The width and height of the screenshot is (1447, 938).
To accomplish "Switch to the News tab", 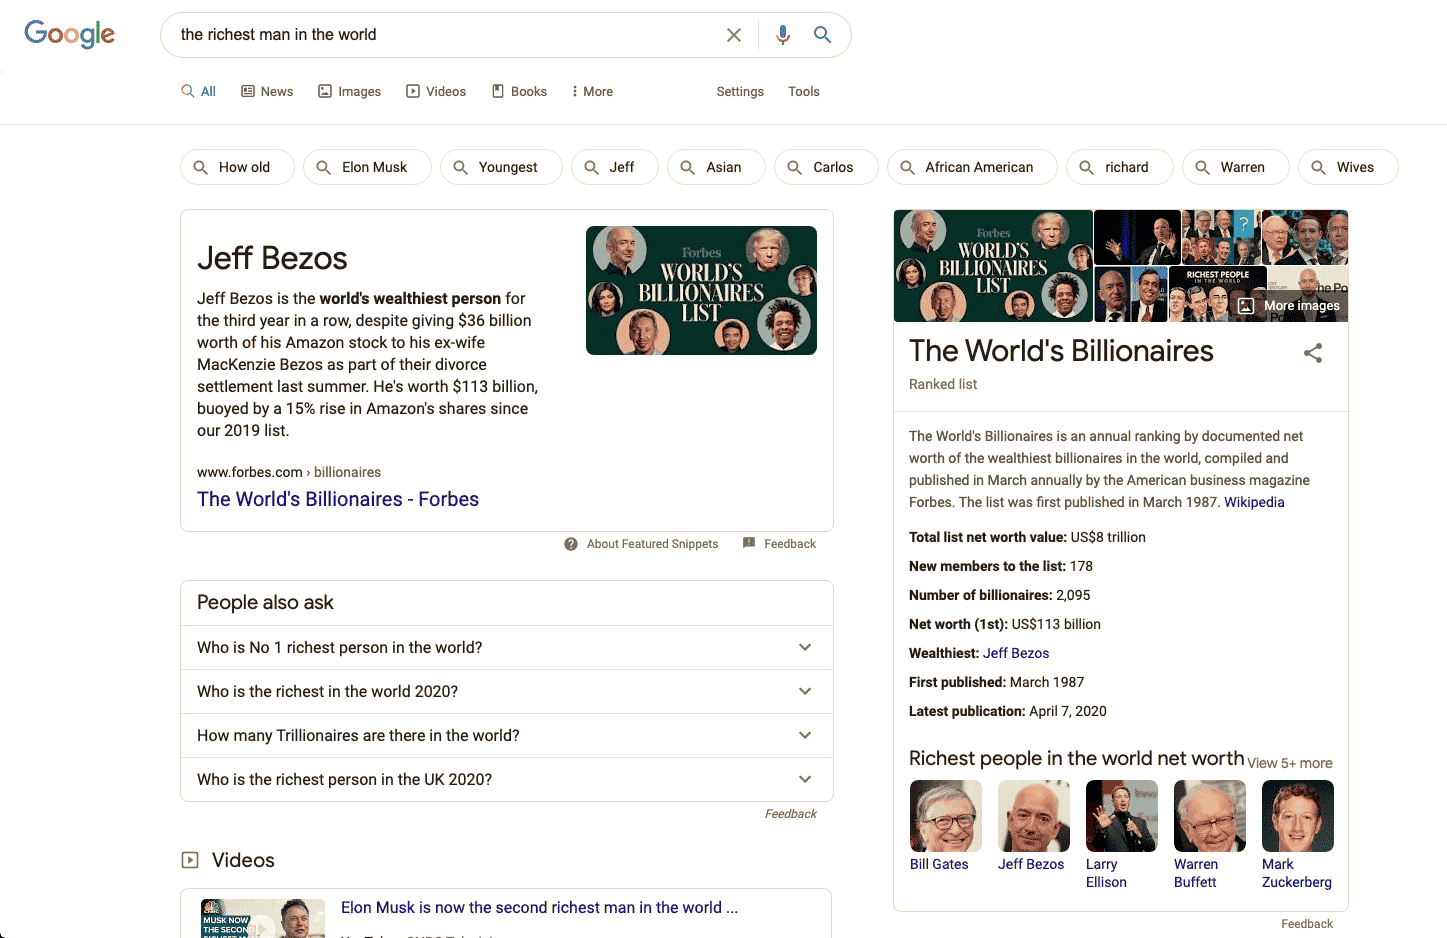I will (267, 91).
